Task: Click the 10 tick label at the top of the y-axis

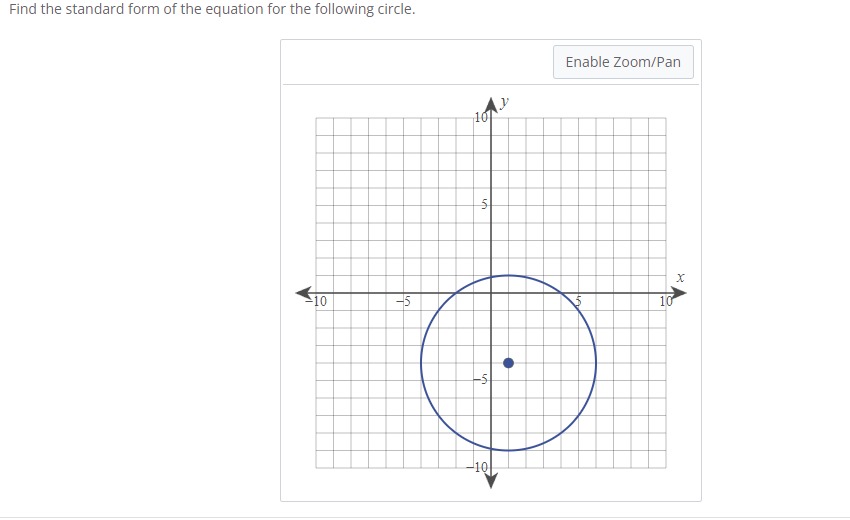Action: point(481,117)
